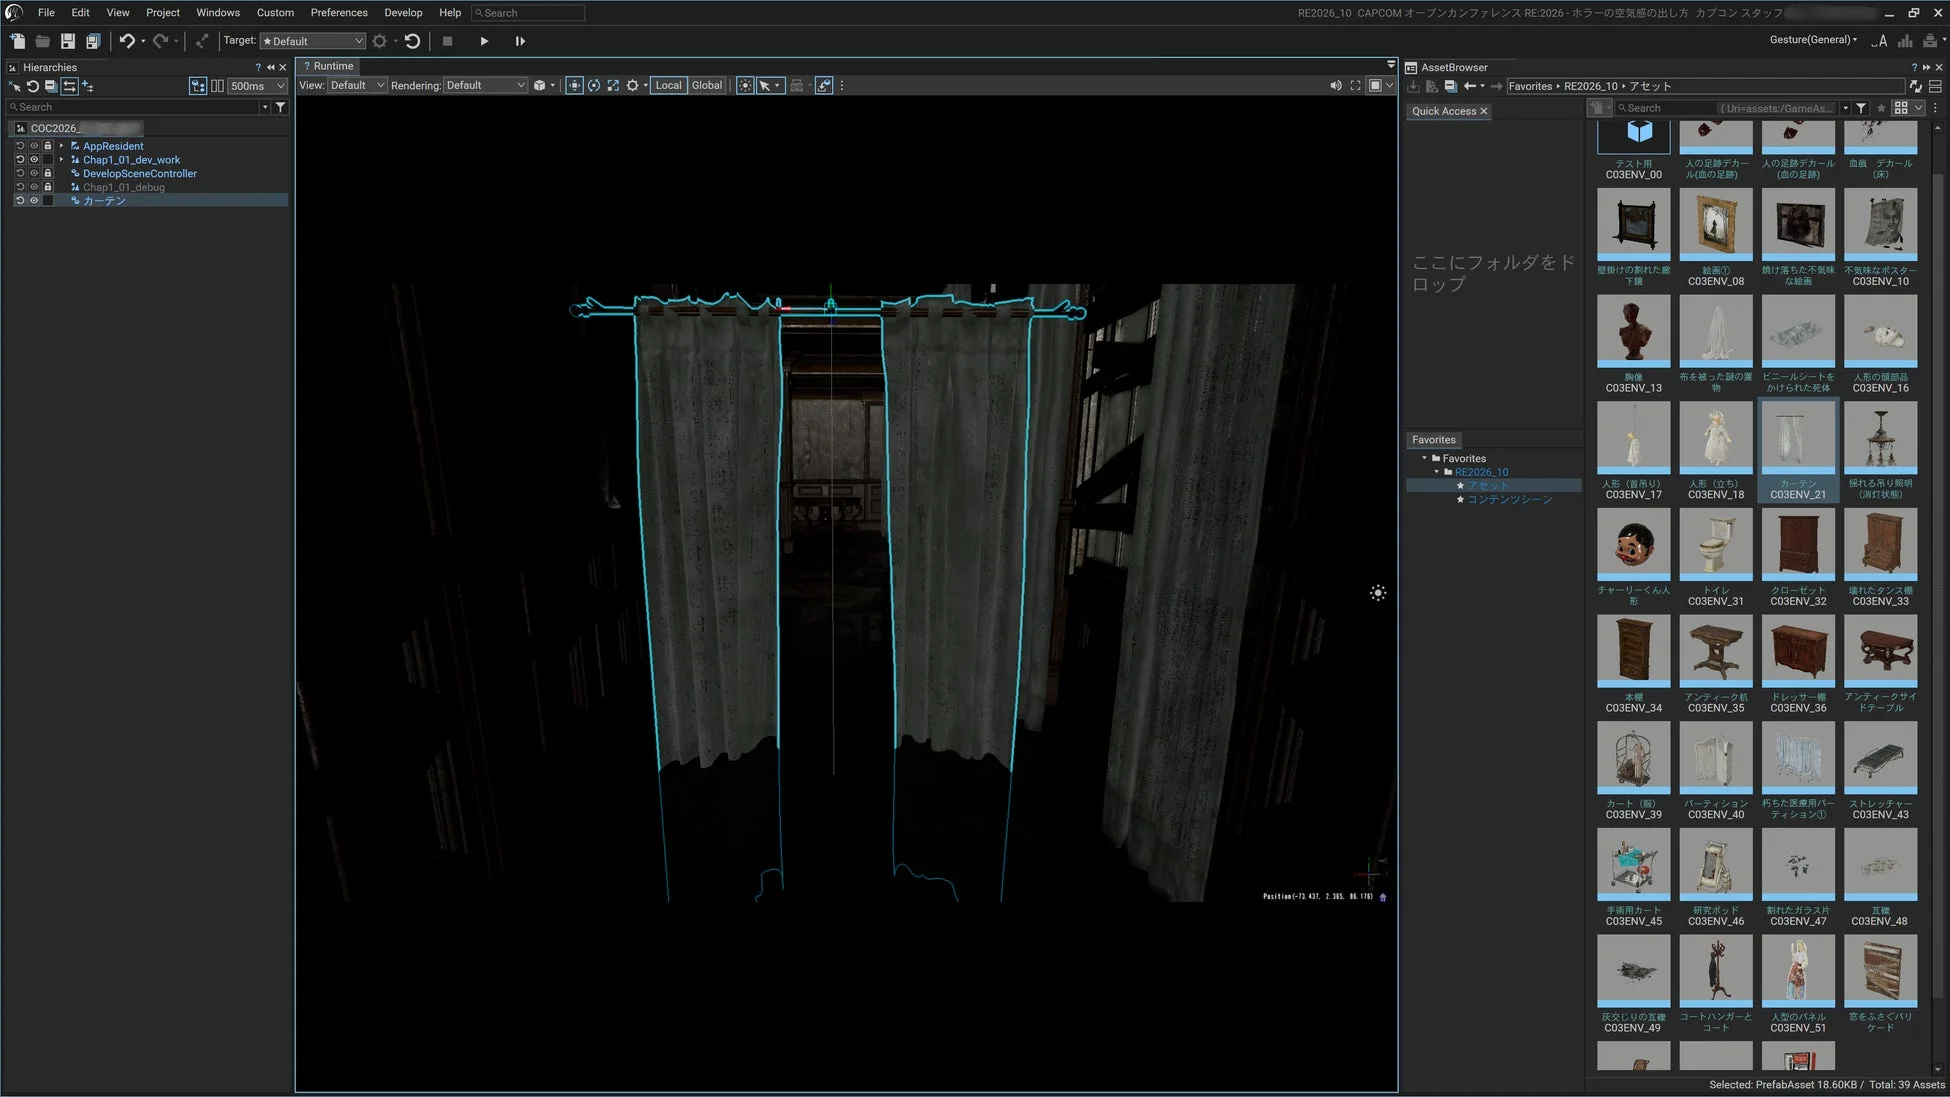
Task: Toggle the lock on DevelopSceneController row
Action: (x=47, y=173)
